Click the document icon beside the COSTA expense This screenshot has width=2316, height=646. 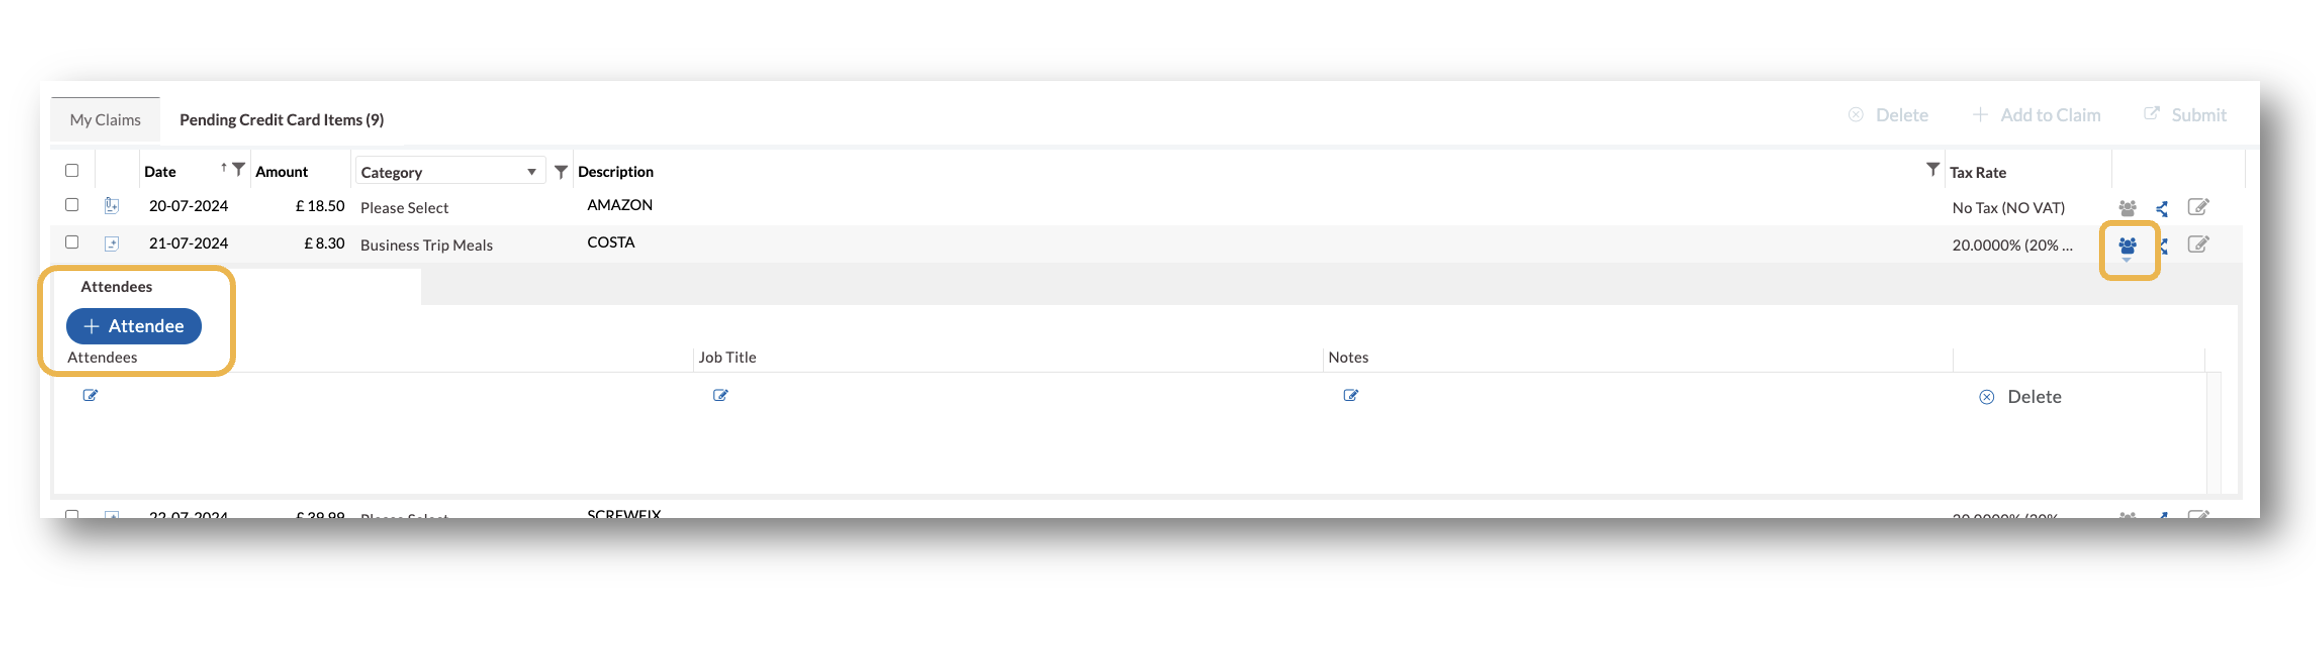point(113,242)
